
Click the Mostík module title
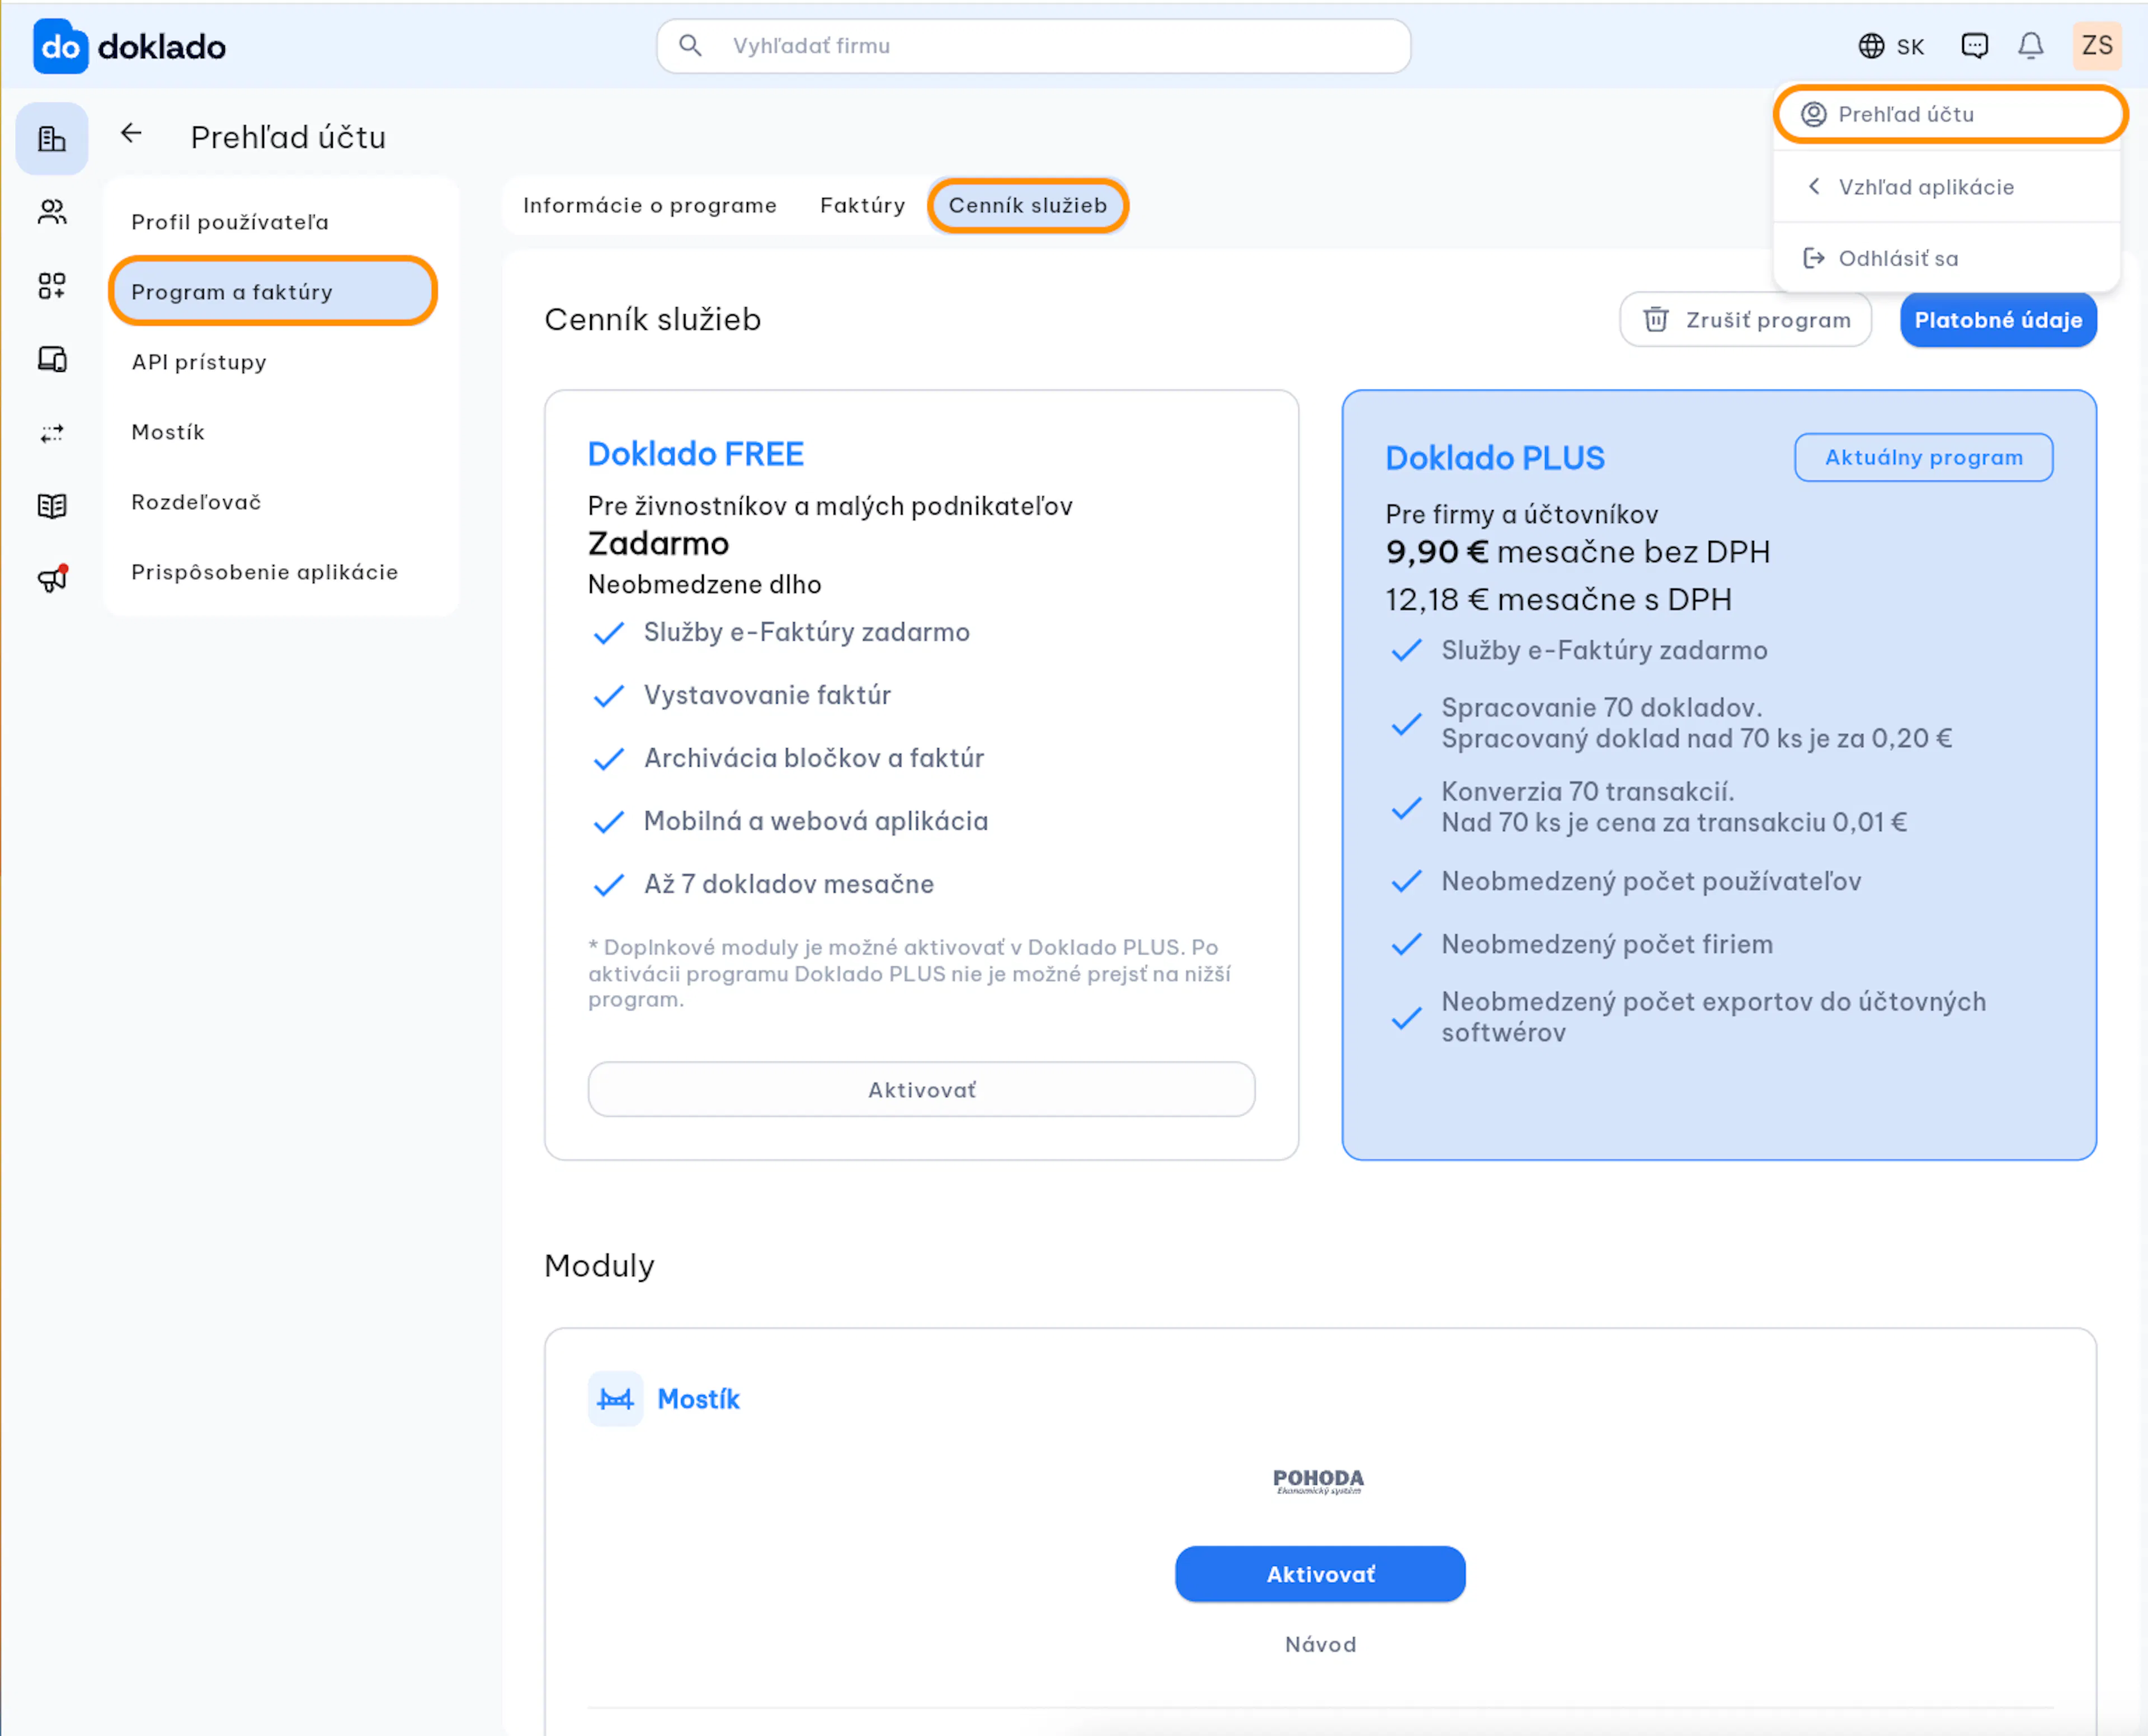point(698,1399)
